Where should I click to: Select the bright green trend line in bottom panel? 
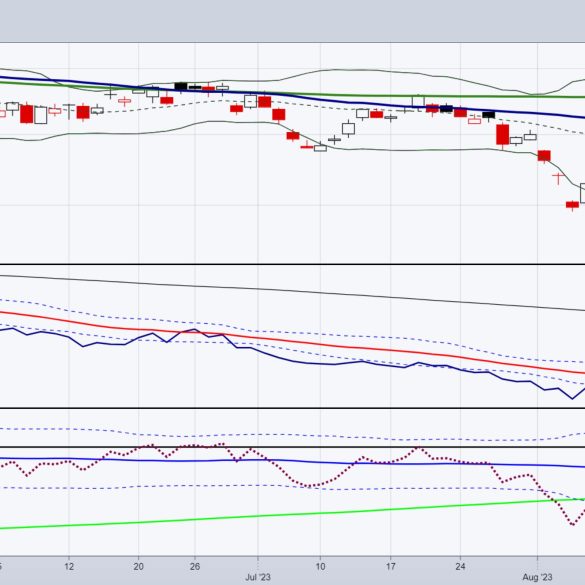coord(292,514)
